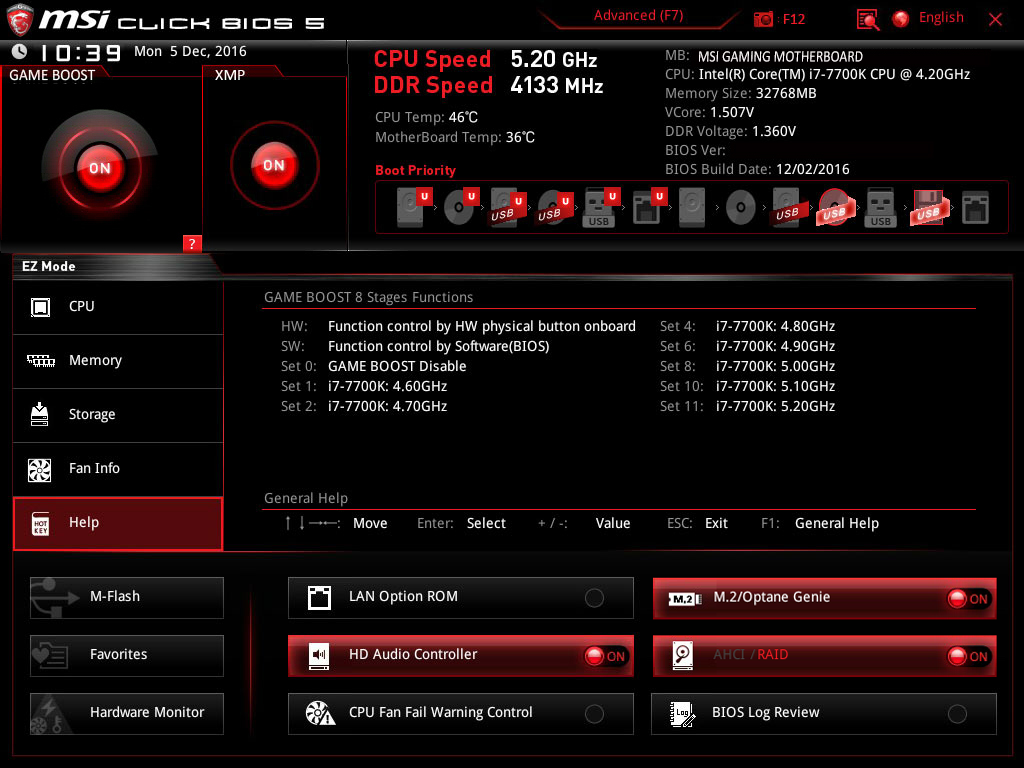Open the Memory section
This screenshot has height=768, width=1024.
coord(118,361)
